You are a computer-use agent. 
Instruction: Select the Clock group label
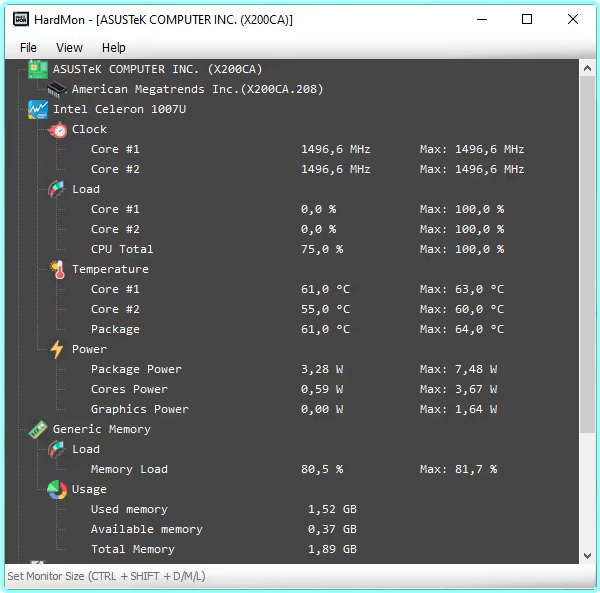tap(89, 129)
